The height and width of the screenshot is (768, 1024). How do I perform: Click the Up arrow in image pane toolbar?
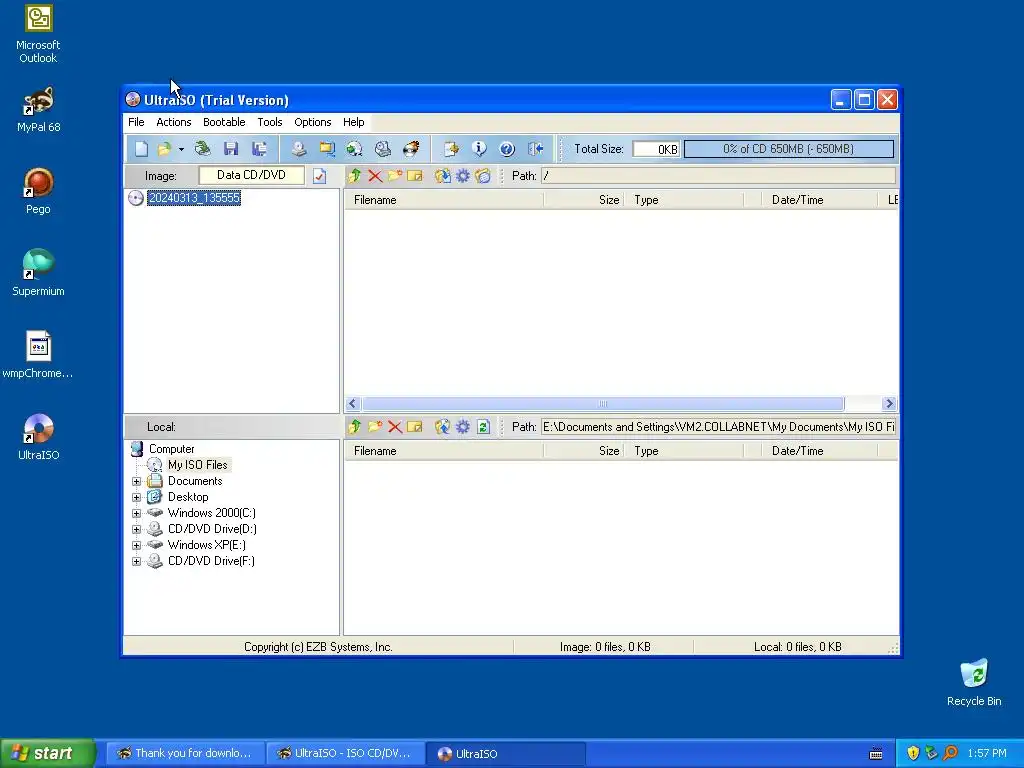355,176
